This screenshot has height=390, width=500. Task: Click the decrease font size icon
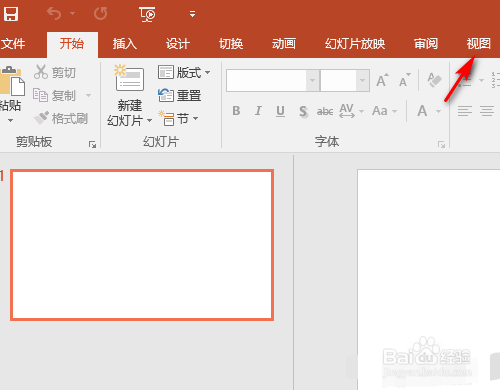point(405,80)
